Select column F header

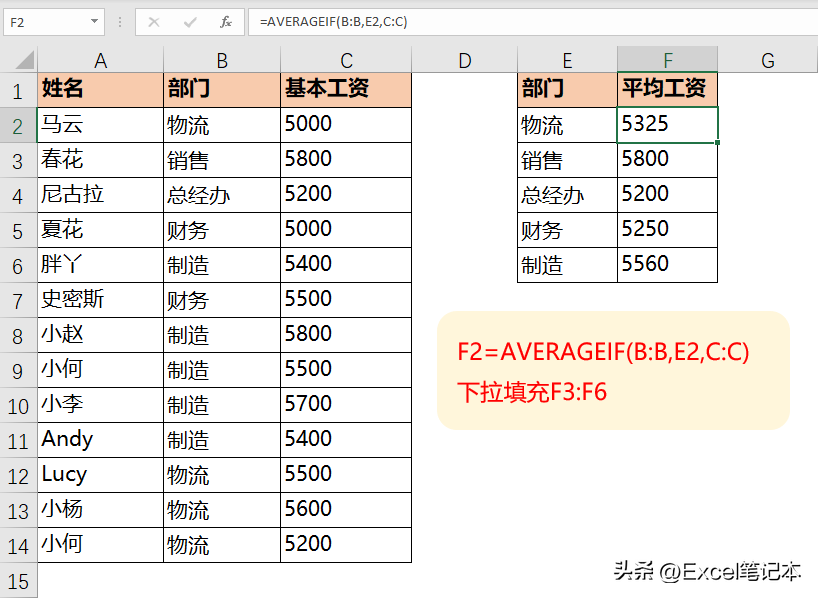(x=667, y=59)
